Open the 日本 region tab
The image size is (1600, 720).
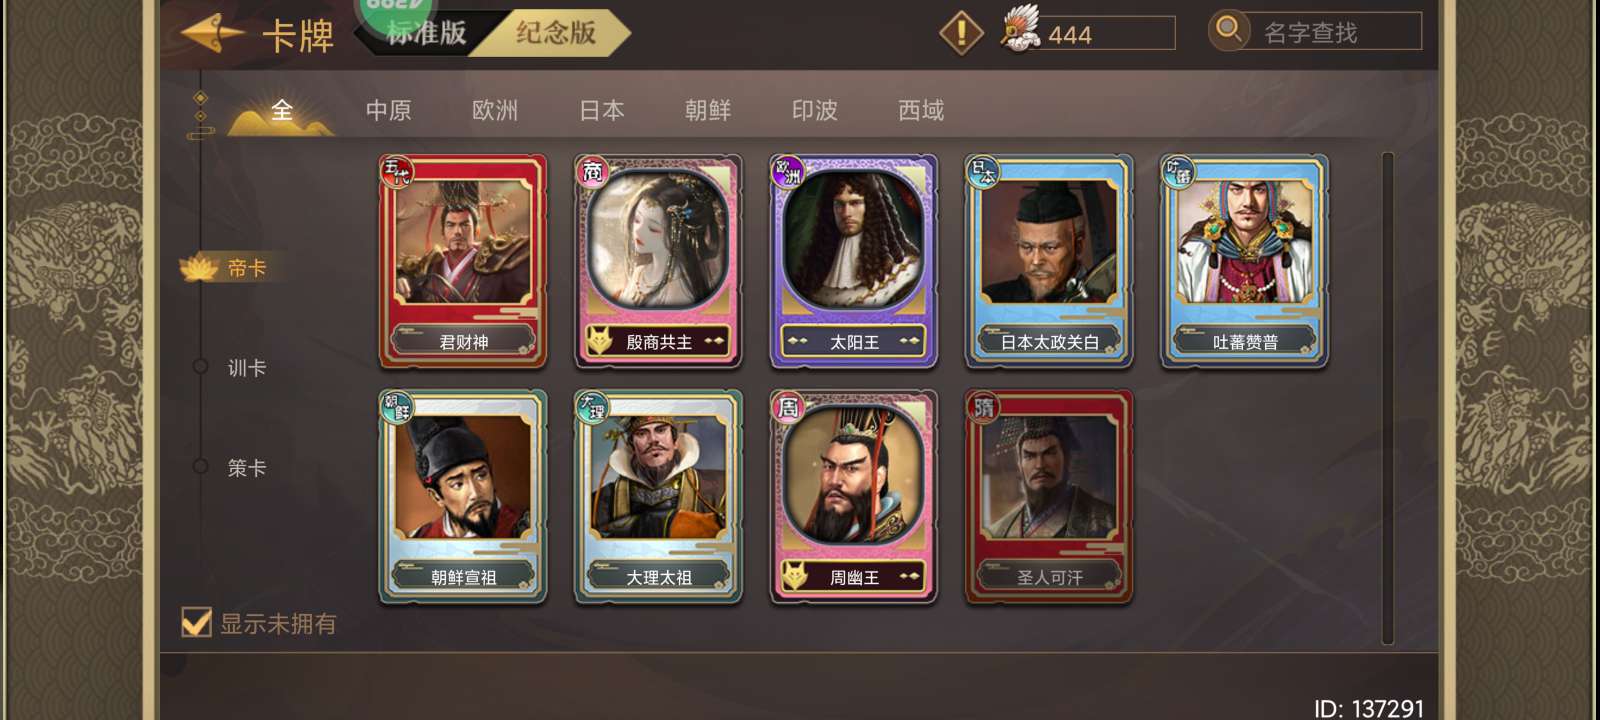pyautogui.click(x=602, y=110)
